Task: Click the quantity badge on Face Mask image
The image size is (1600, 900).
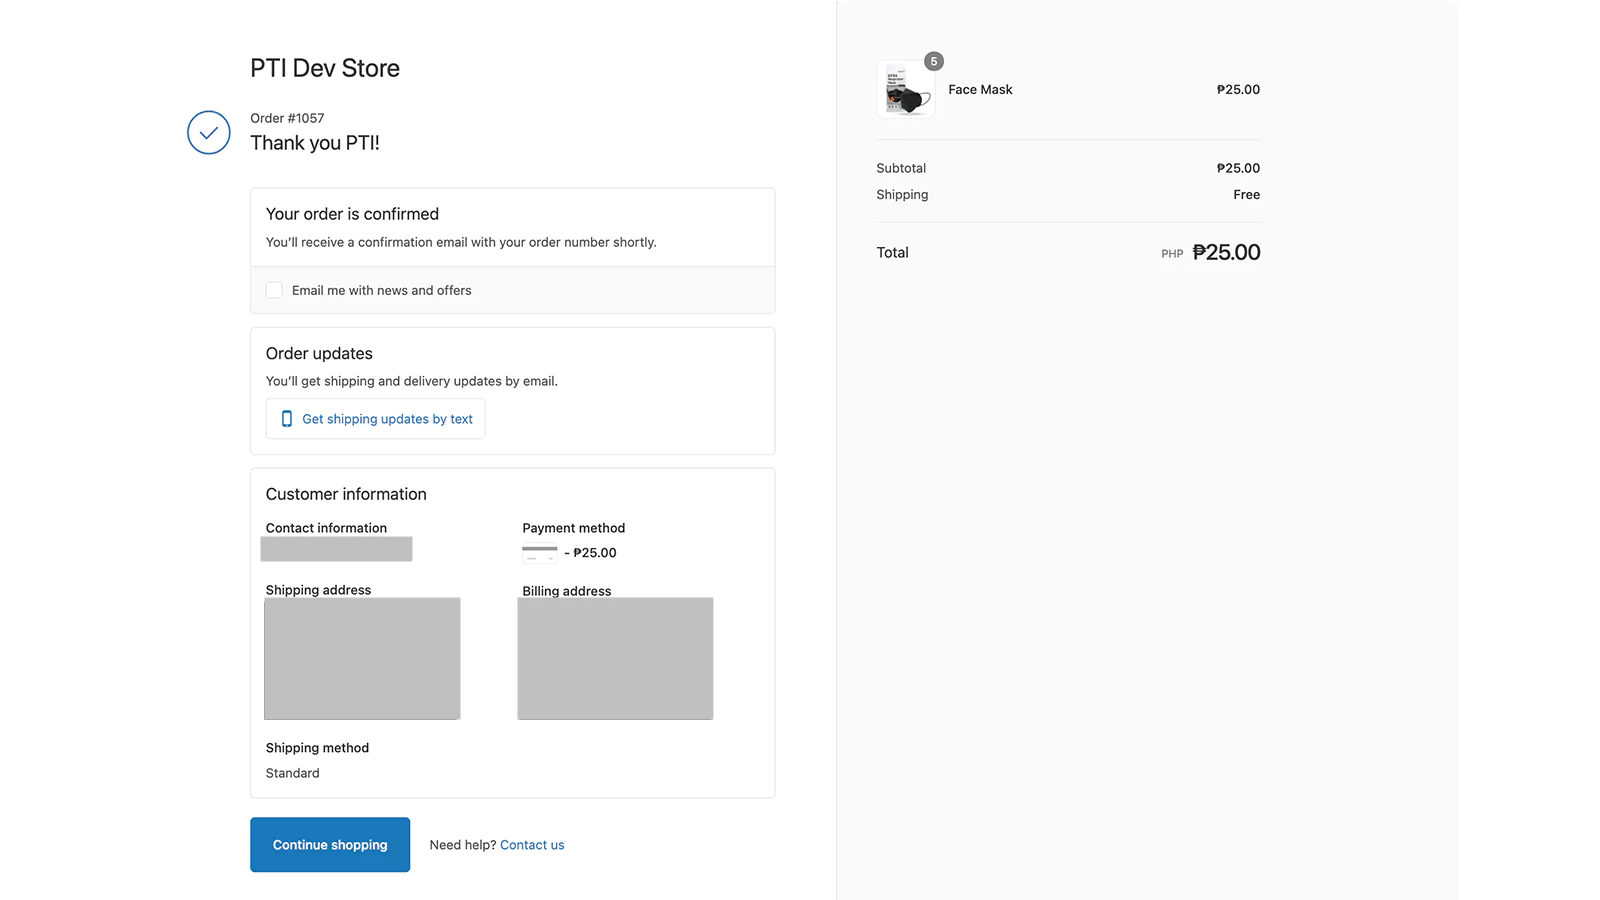Action: 933,61
